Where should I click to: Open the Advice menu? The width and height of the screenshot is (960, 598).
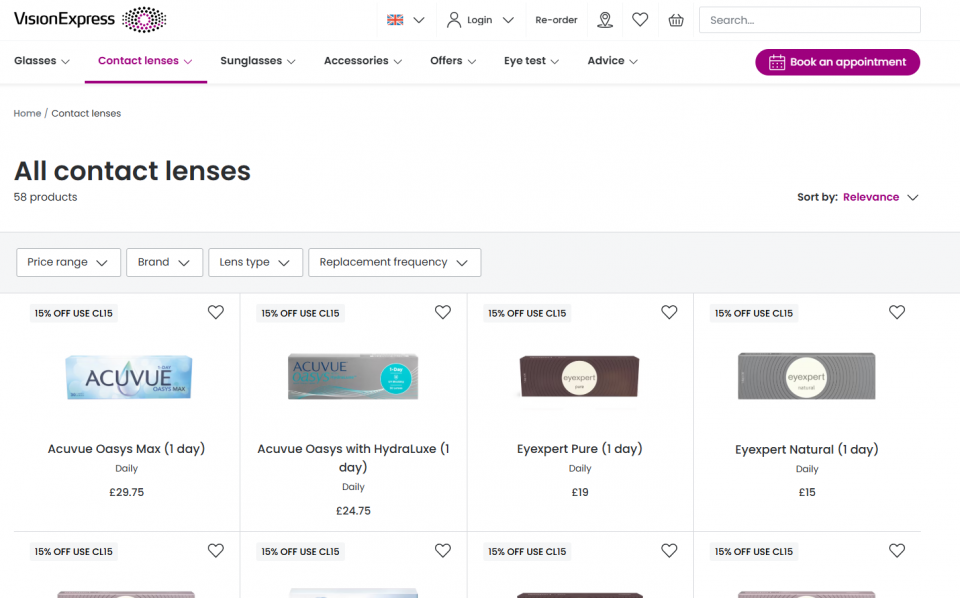[612, 61]
